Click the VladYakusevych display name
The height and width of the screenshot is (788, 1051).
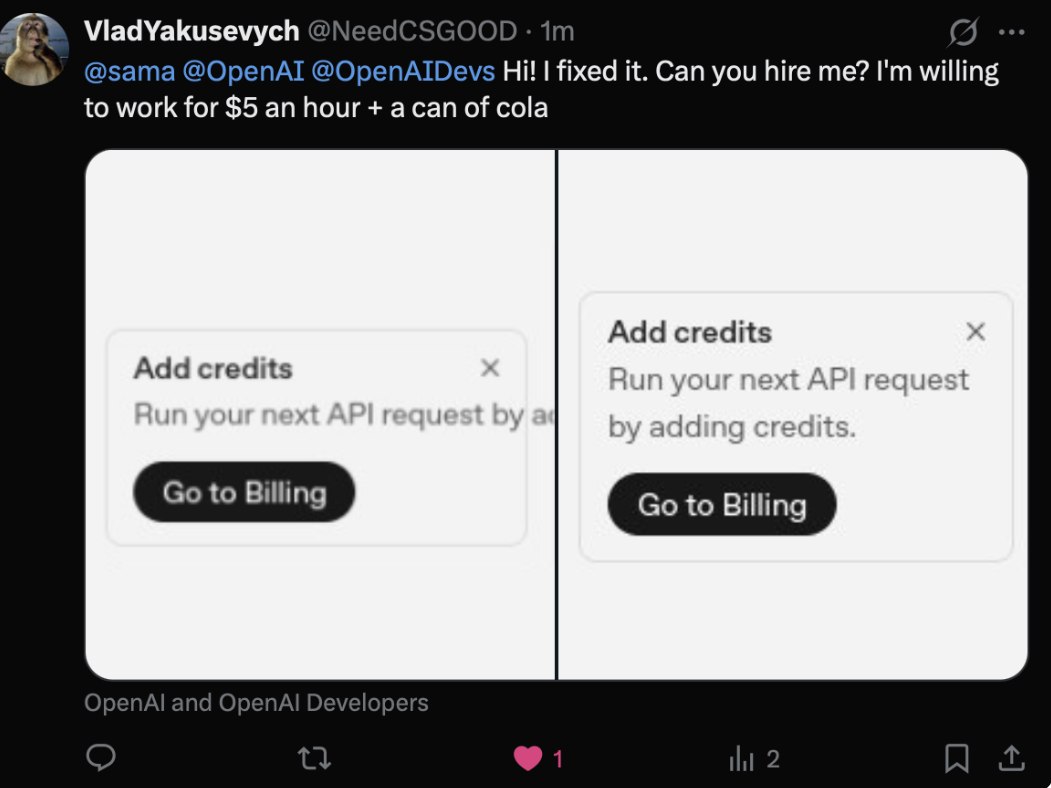pos(192,31)
